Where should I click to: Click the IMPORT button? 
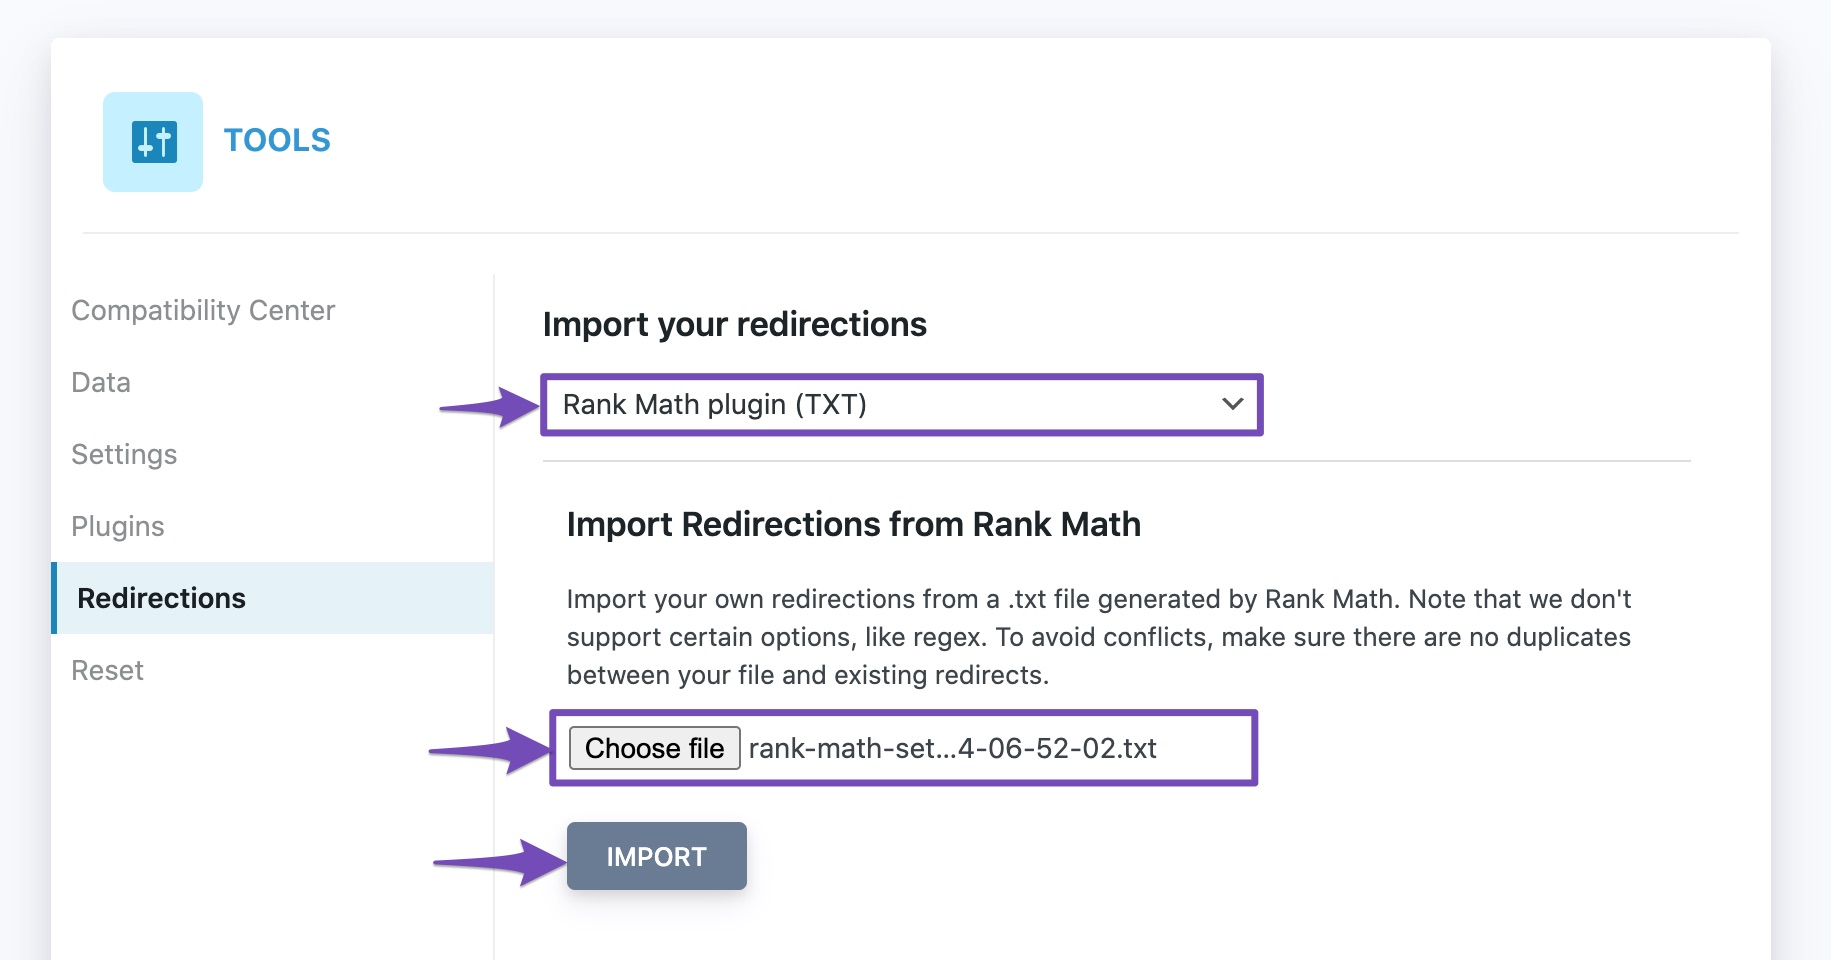click(656, 856)
